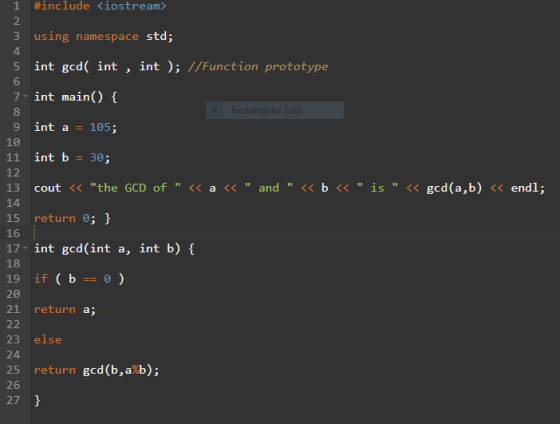The width and height of the screenshot is (560, 424).
Task: Click 'return a;' on line 21
Action: [65, 309]
